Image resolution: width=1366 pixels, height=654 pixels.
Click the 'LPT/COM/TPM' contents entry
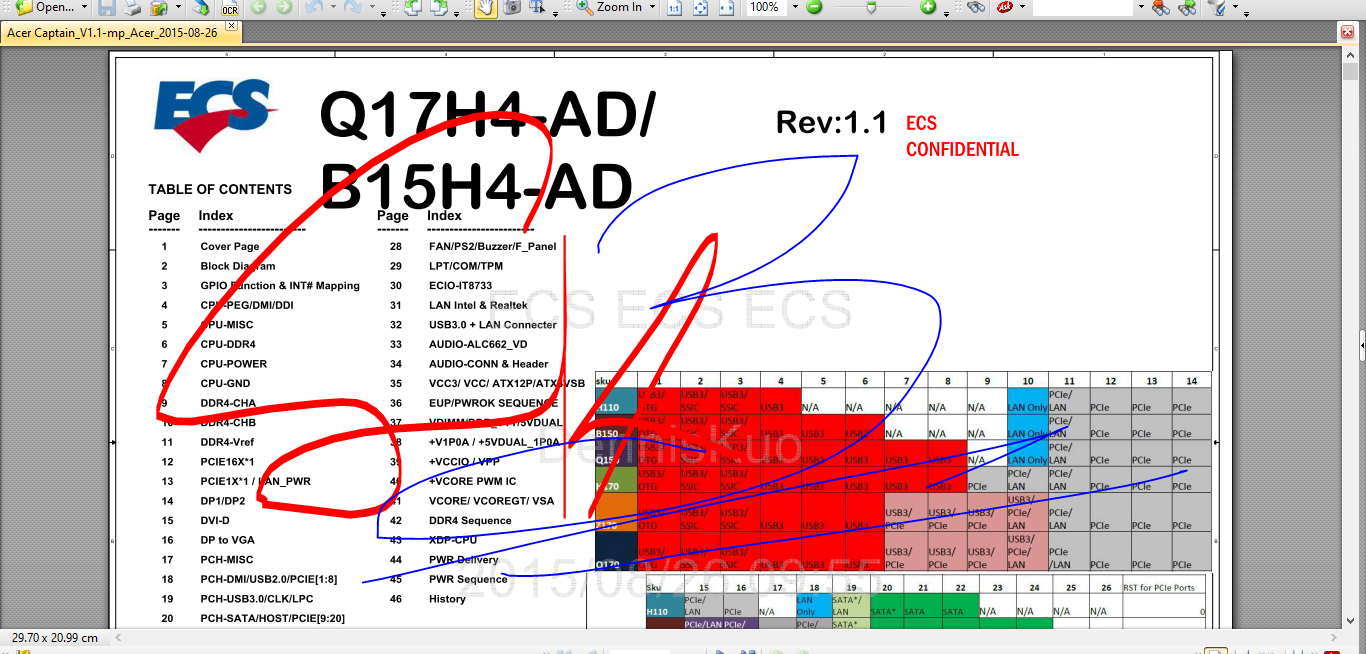tap(466, 266)
